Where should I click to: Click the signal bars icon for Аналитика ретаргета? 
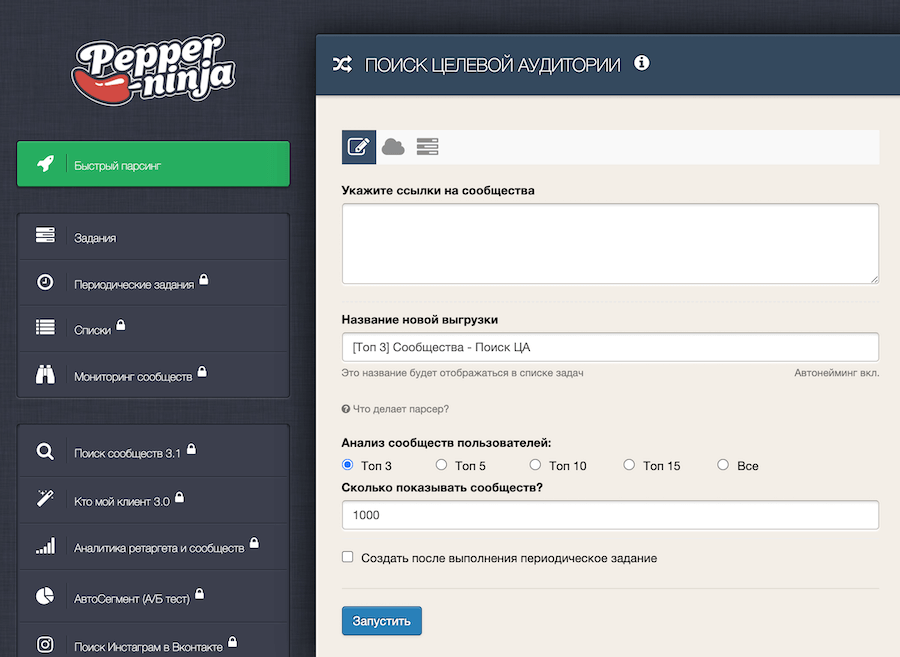click(x=45, y=546)
